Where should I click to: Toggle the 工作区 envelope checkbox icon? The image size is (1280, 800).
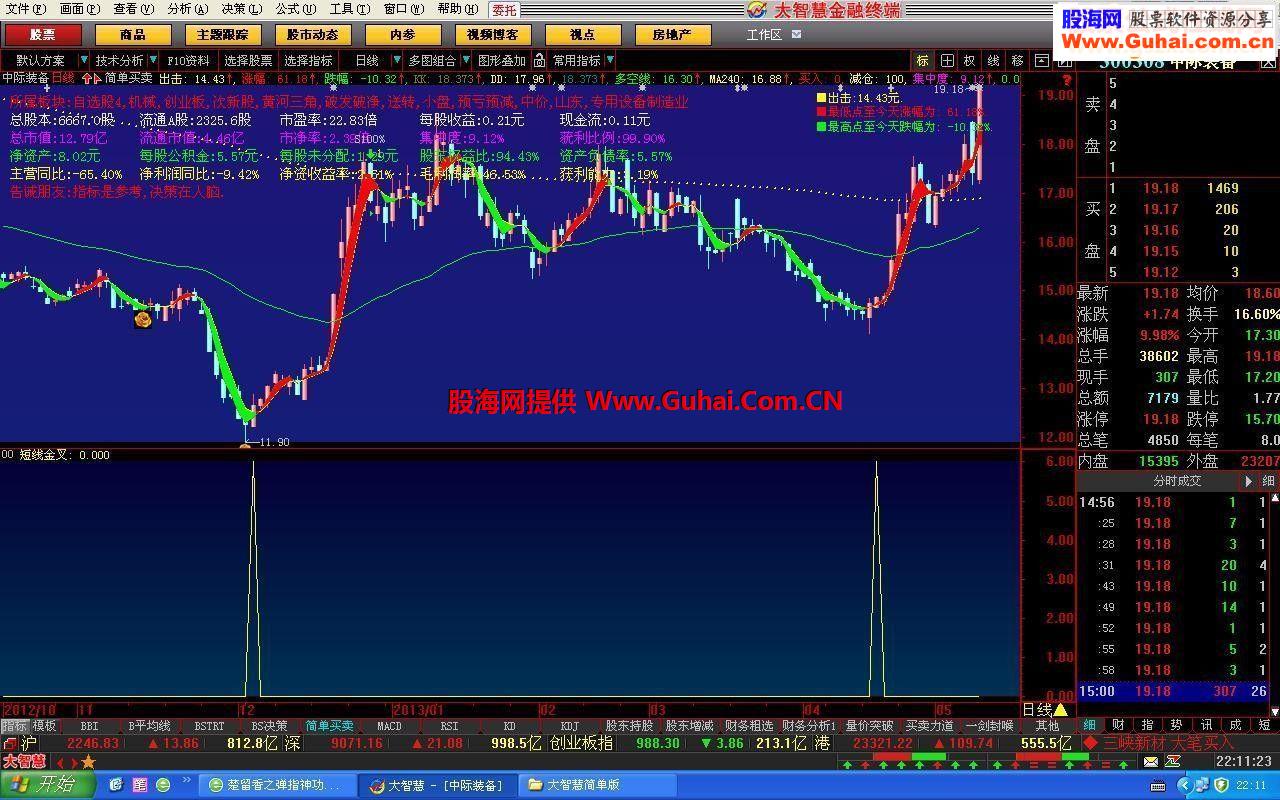click(796, 34)
